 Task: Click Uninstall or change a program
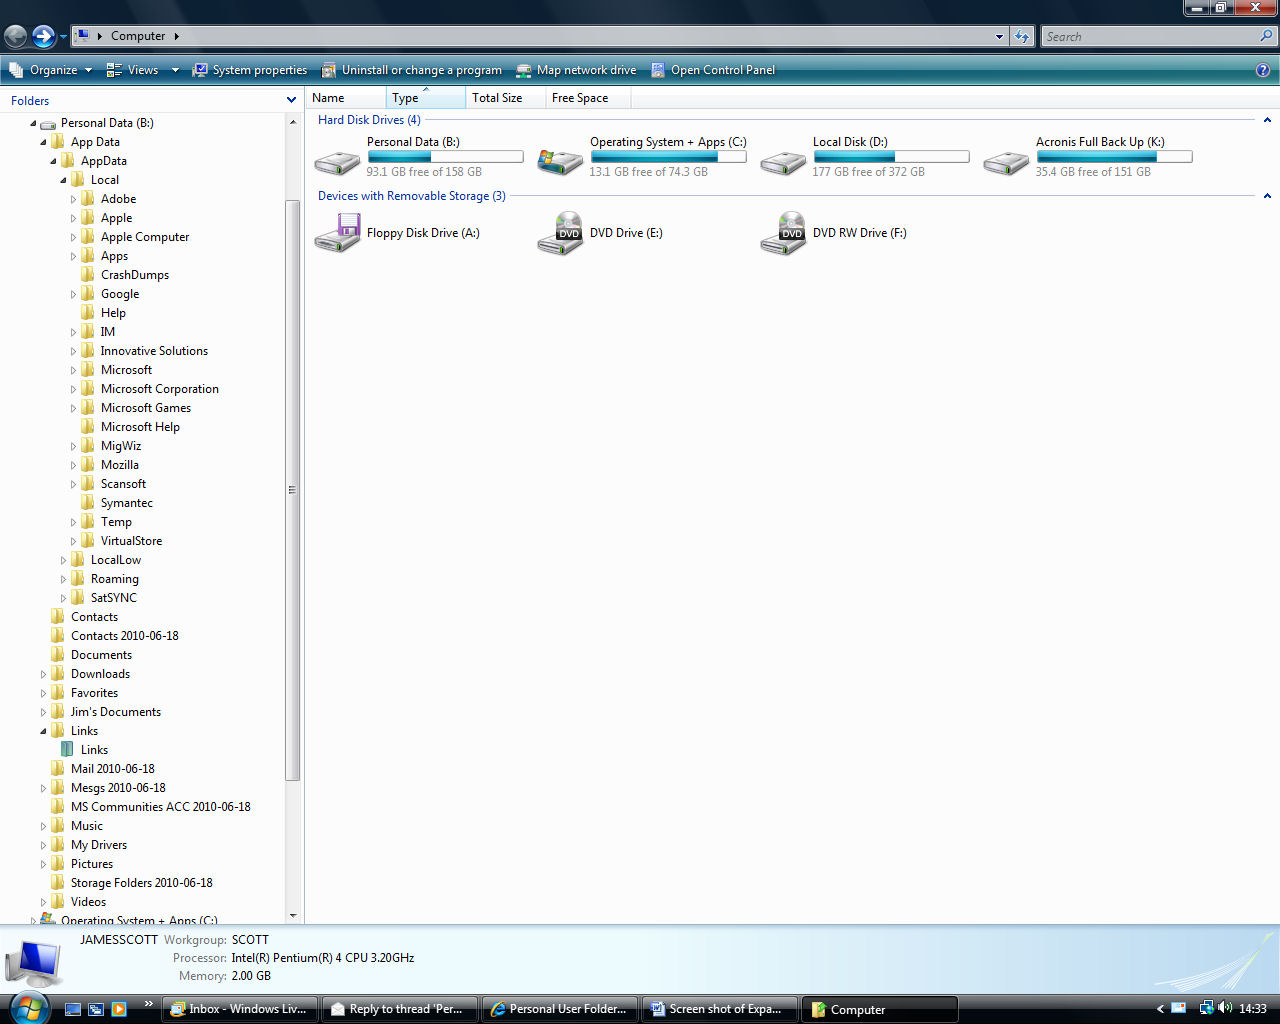pyautogui.click(x=411, y=70)
